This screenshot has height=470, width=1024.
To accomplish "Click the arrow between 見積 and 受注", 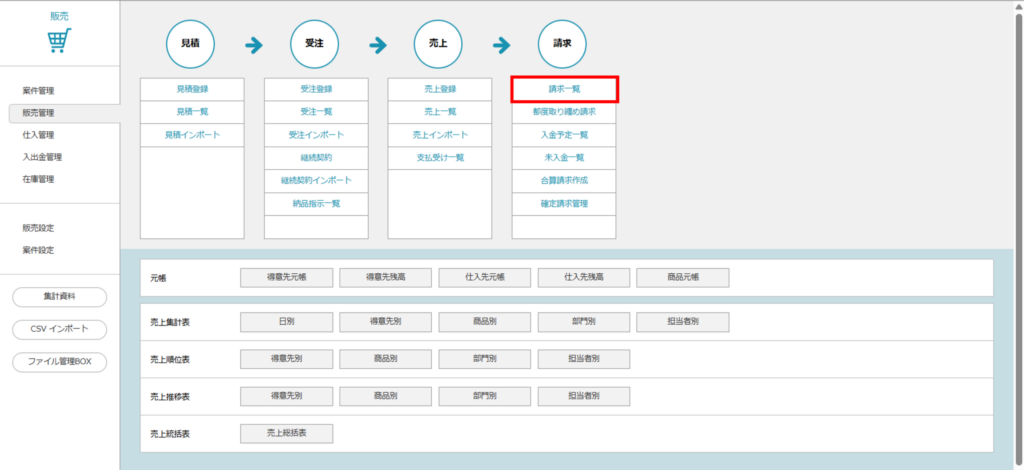I will click(x=253, y=45).
